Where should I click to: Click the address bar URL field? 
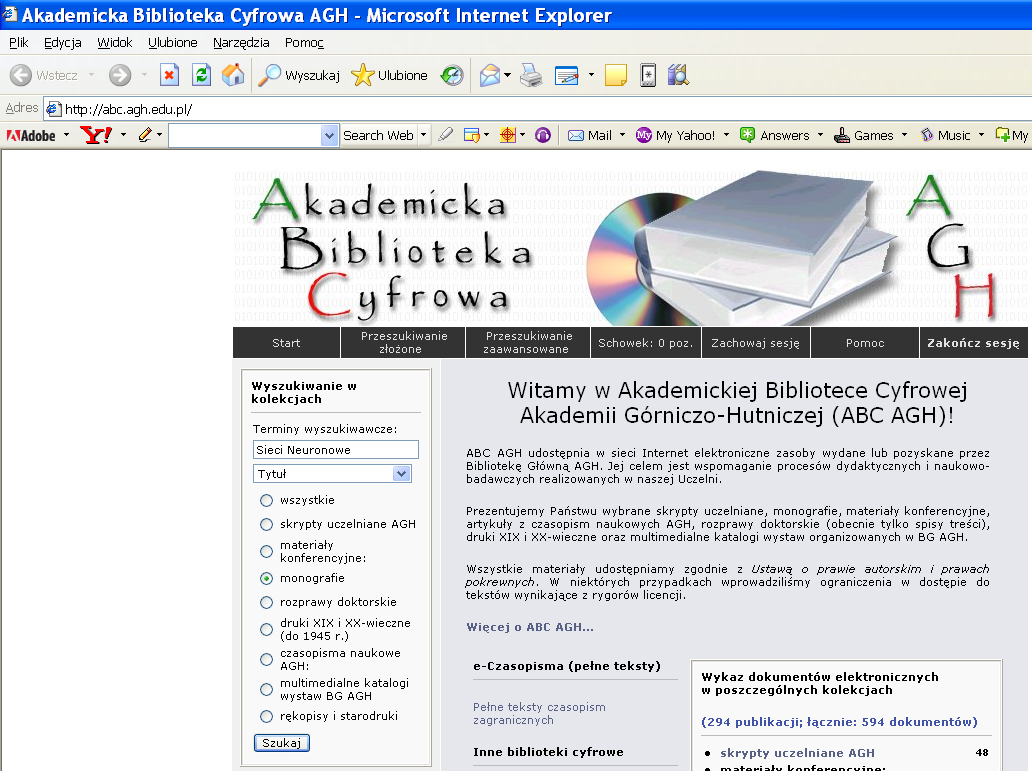click(x=537, y=109)
